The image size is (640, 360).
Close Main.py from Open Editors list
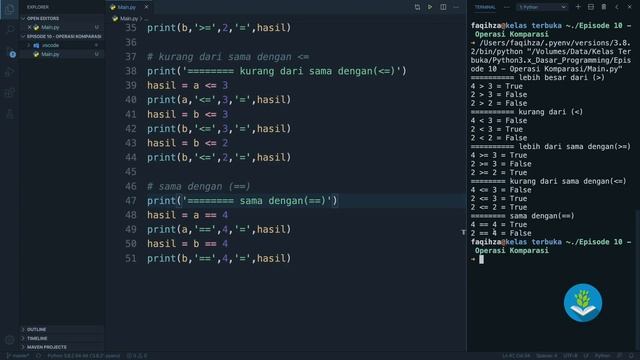click(29, 27)
